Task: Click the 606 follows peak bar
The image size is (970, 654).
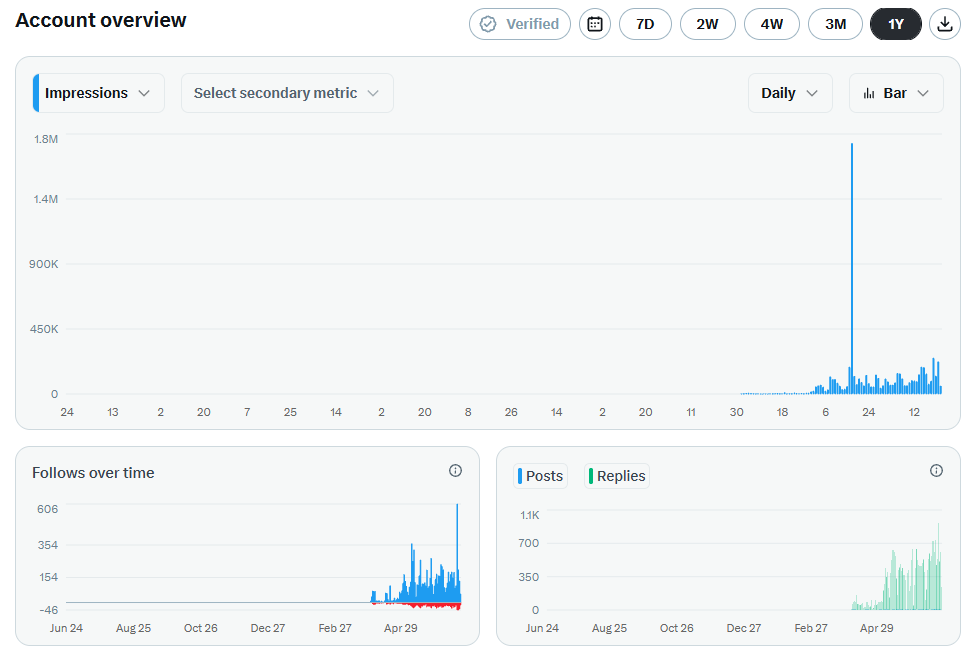Action: [x=457, y=553]
